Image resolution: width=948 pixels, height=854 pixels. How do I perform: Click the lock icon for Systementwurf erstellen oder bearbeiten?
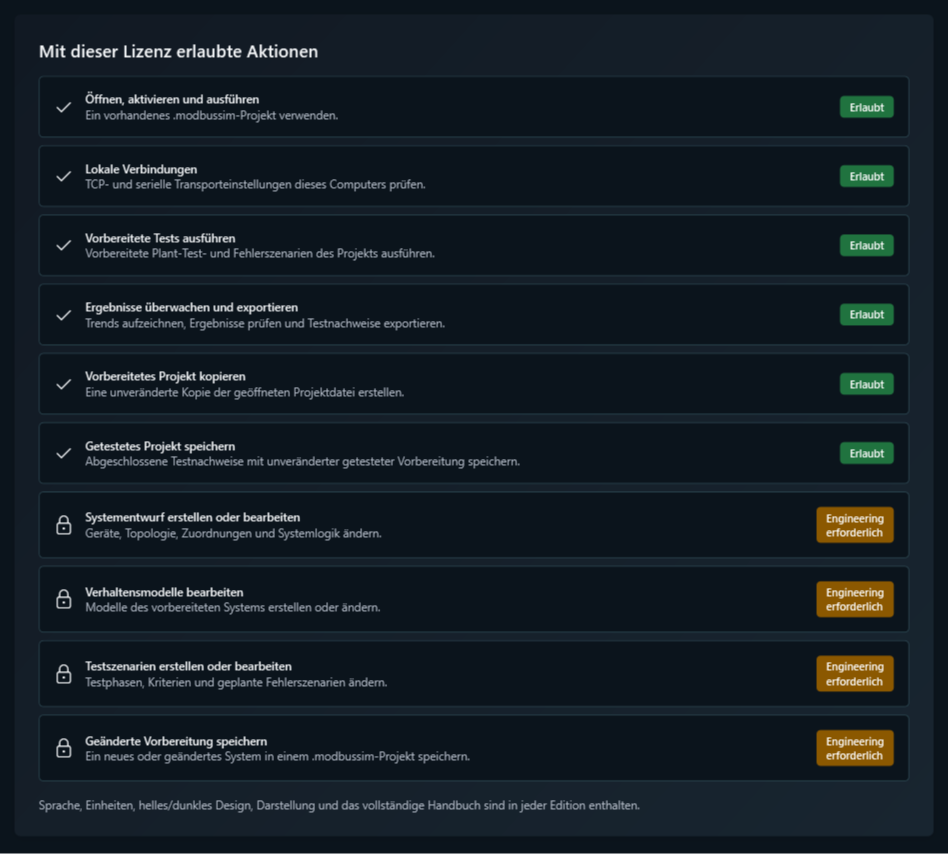point(63,525)
